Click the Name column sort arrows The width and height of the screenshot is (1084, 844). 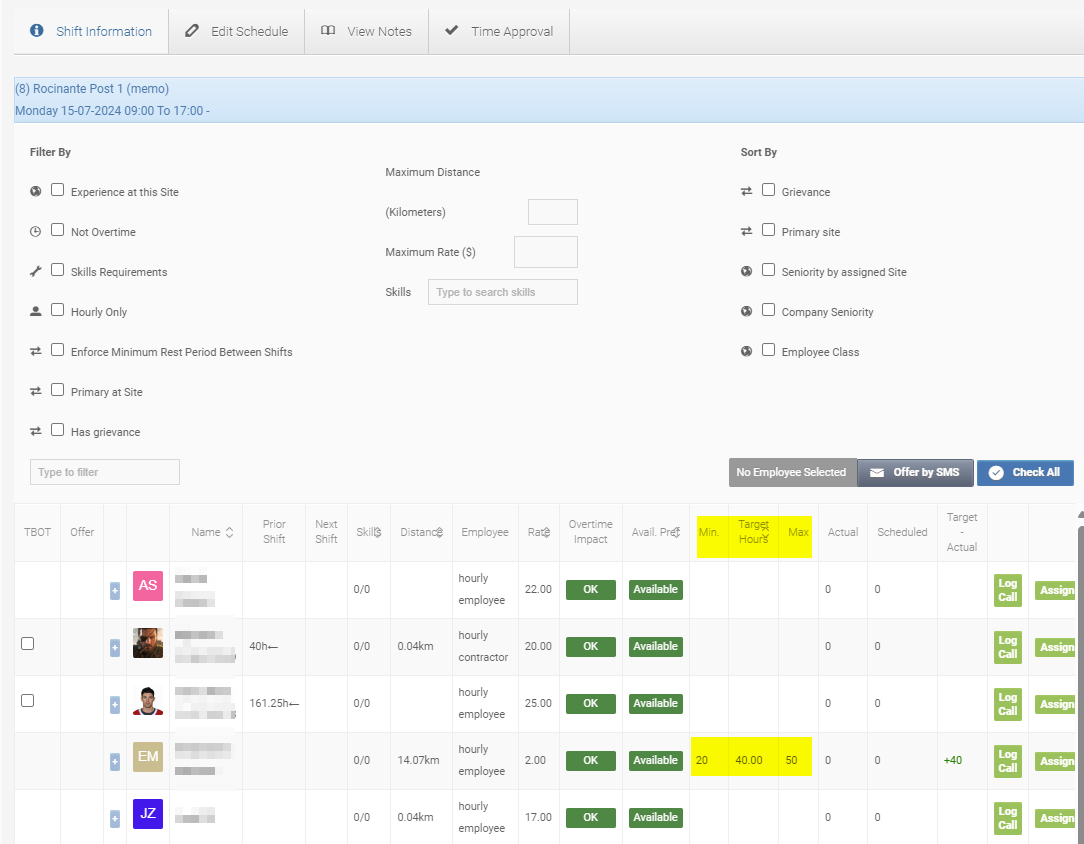(x=227, y=532)
